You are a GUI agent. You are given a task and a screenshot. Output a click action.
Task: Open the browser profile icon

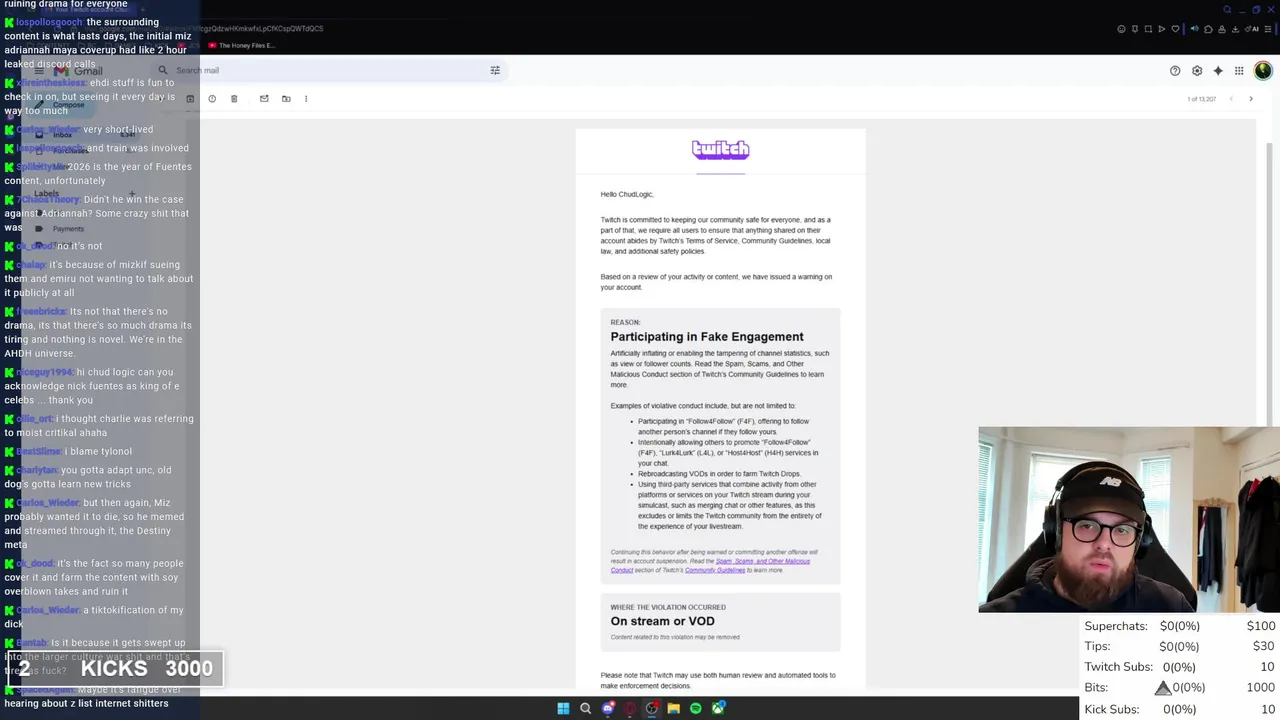click(1222, 29)
